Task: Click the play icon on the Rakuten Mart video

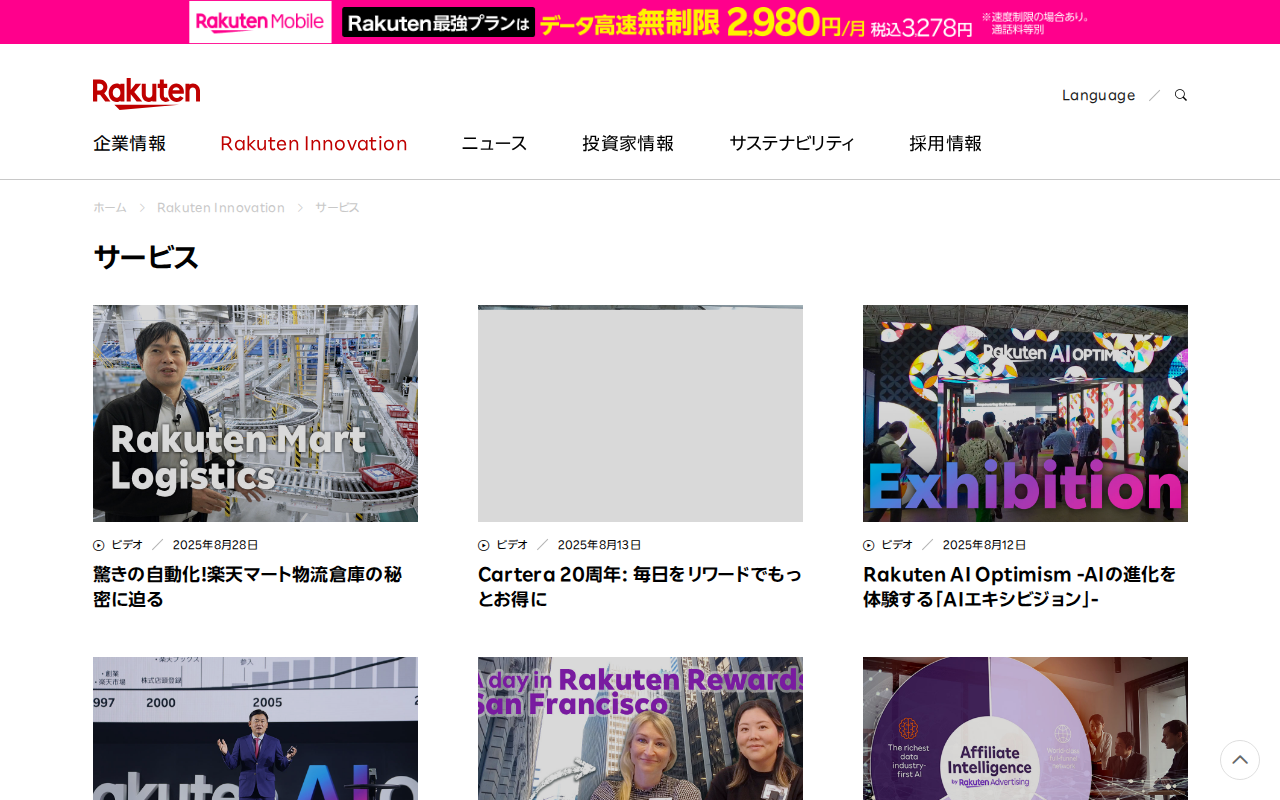Action: [95, 544]
